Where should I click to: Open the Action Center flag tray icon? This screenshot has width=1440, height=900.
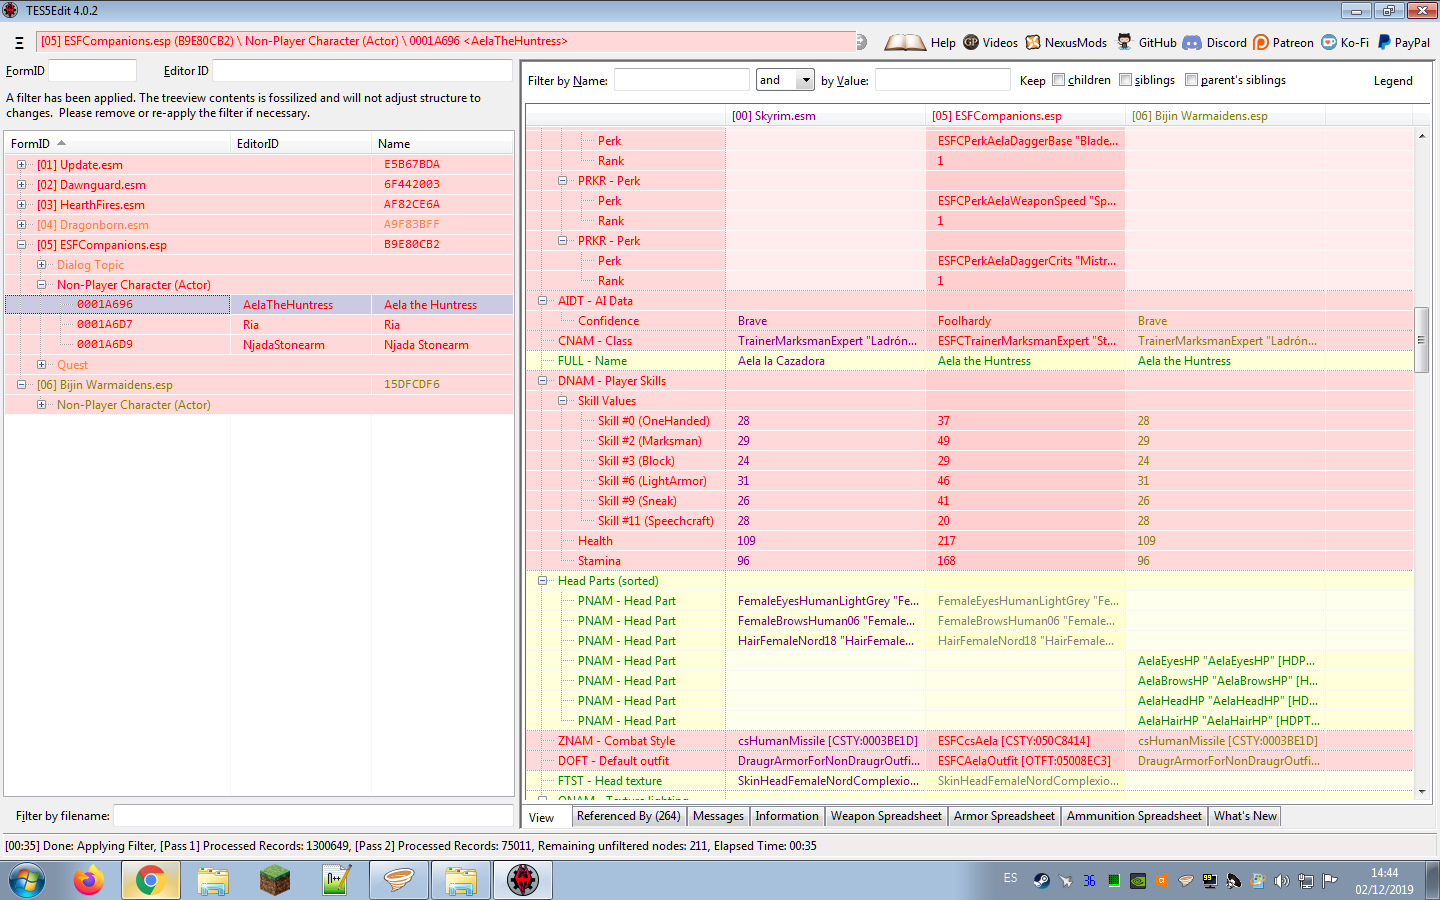[x=1329, y=881]
